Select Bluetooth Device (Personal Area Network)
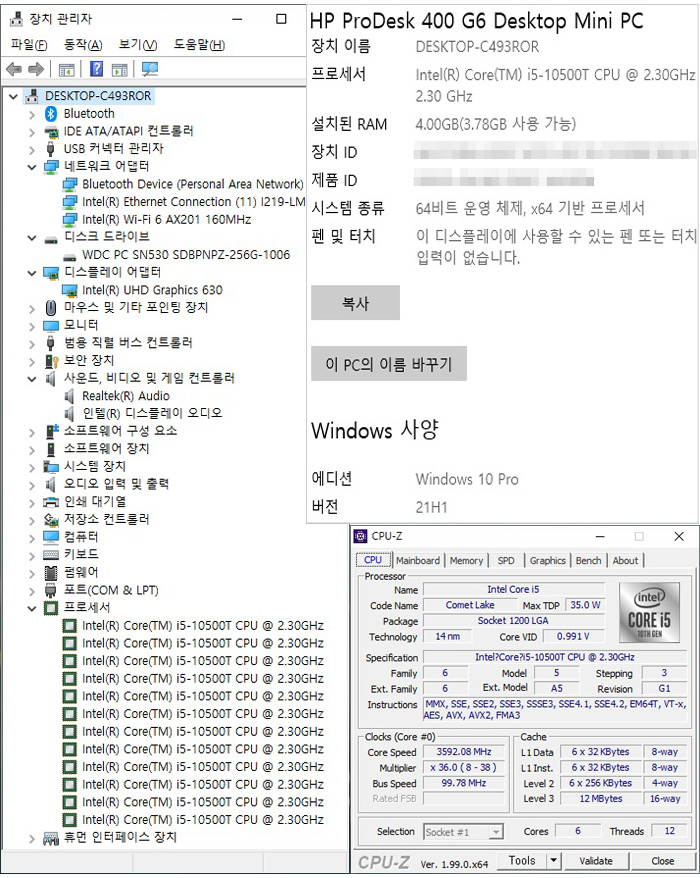The height and width of the screenshot is (878, 700). [193, 184]
